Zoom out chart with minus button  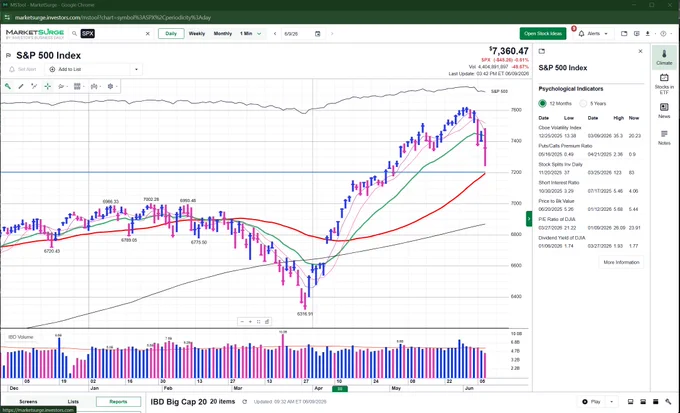click(242, 321)
